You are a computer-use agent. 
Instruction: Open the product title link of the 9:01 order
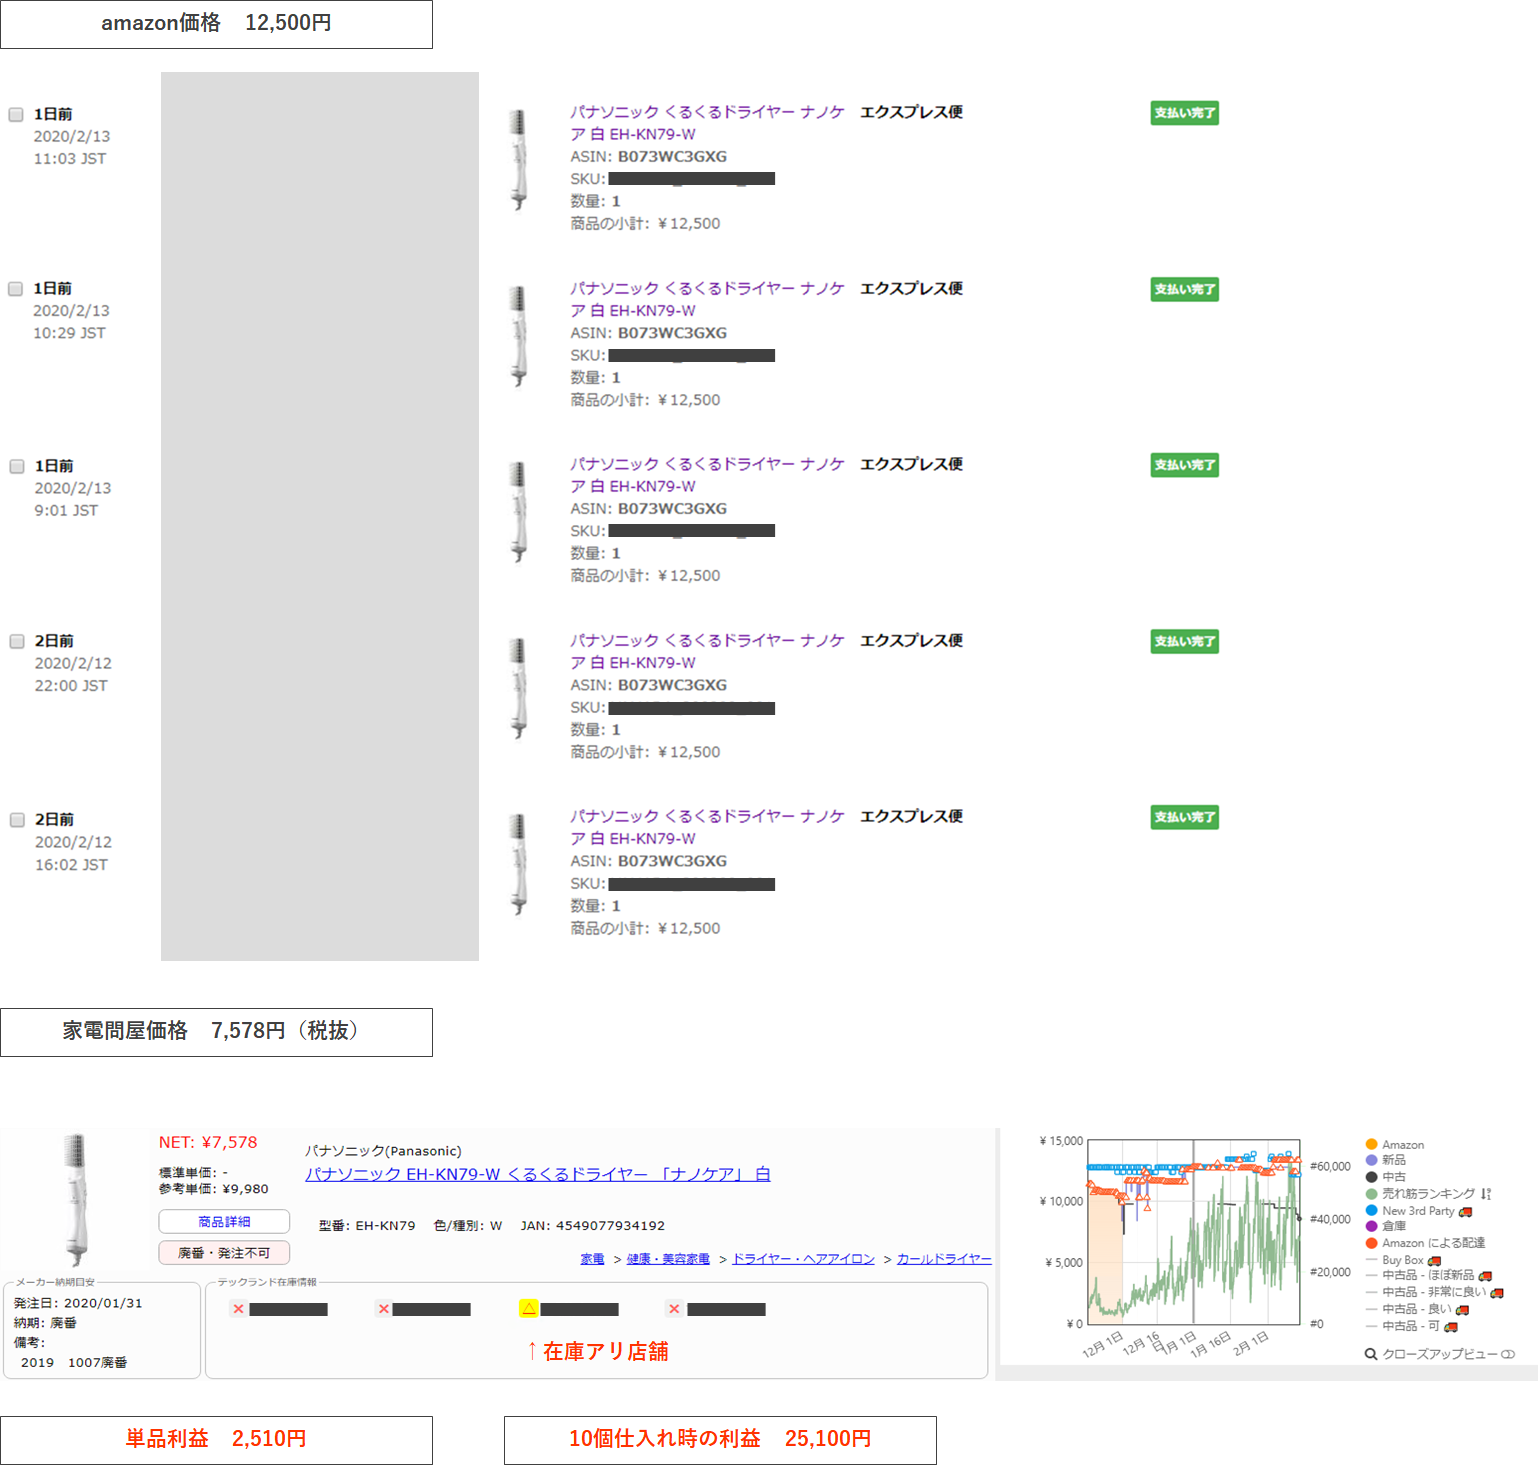point(707,475)
